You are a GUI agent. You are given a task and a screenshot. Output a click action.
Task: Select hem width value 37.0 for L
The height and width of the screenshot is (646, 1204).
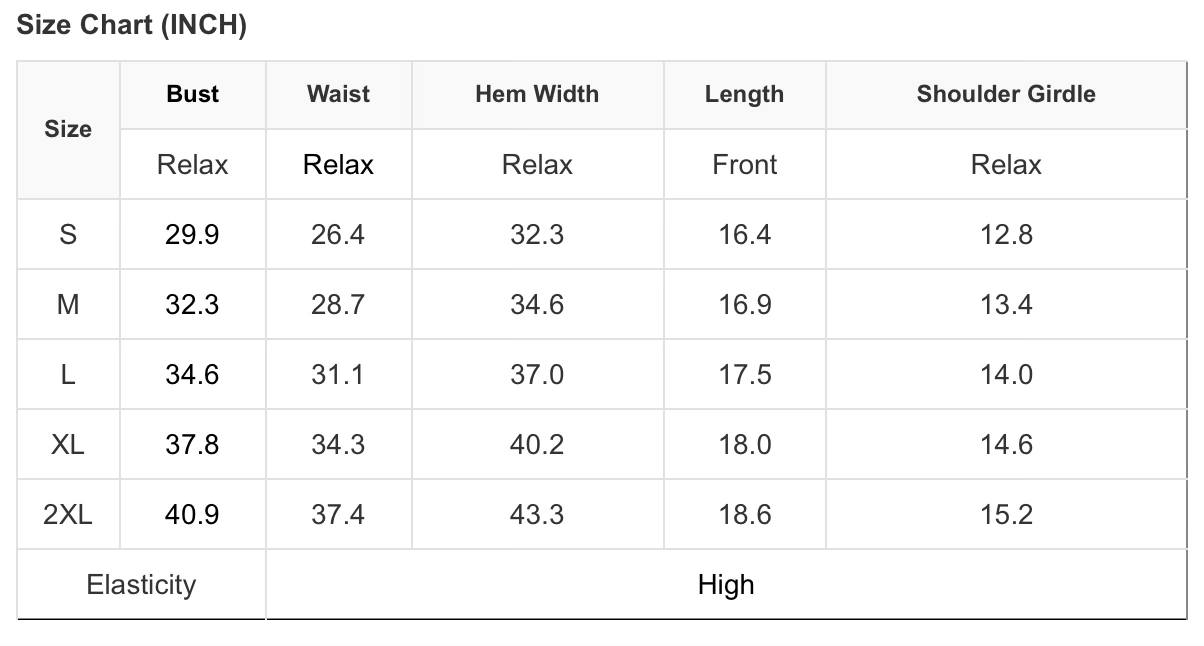click(x=537, y=375)
